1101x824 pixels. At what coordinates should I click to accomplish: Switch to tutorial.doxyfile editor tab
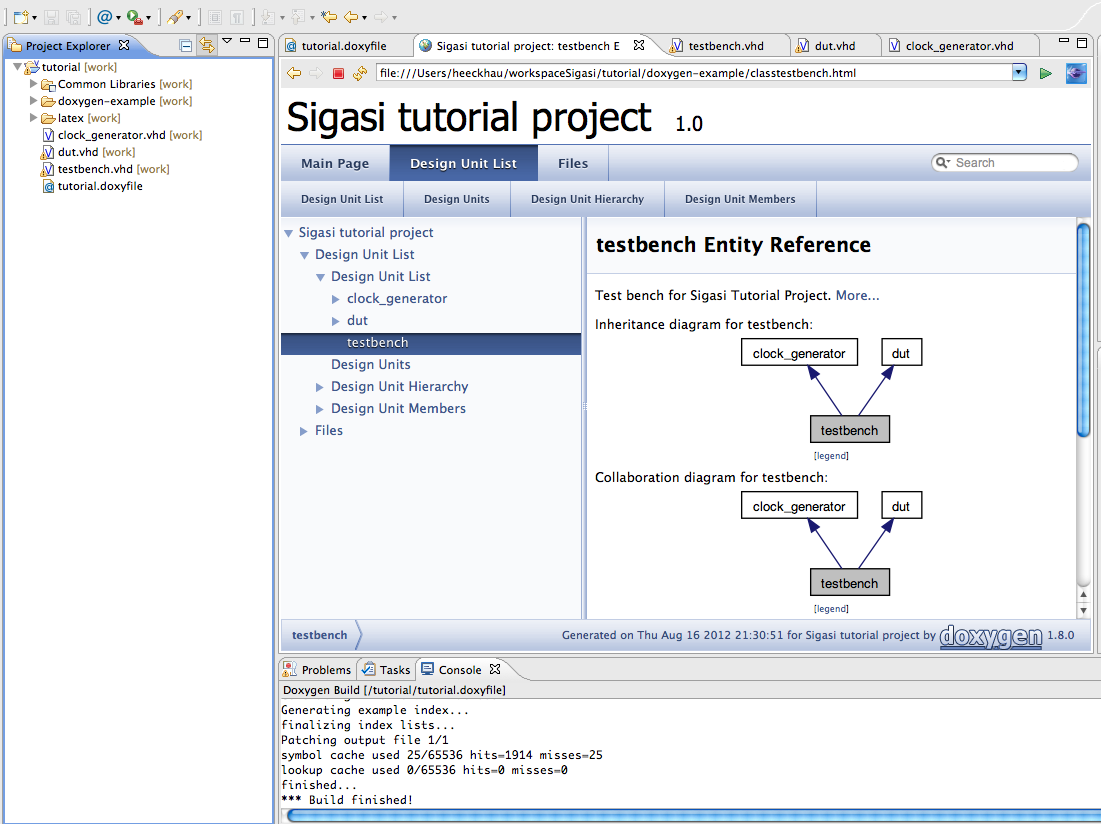tap(344, 46)
